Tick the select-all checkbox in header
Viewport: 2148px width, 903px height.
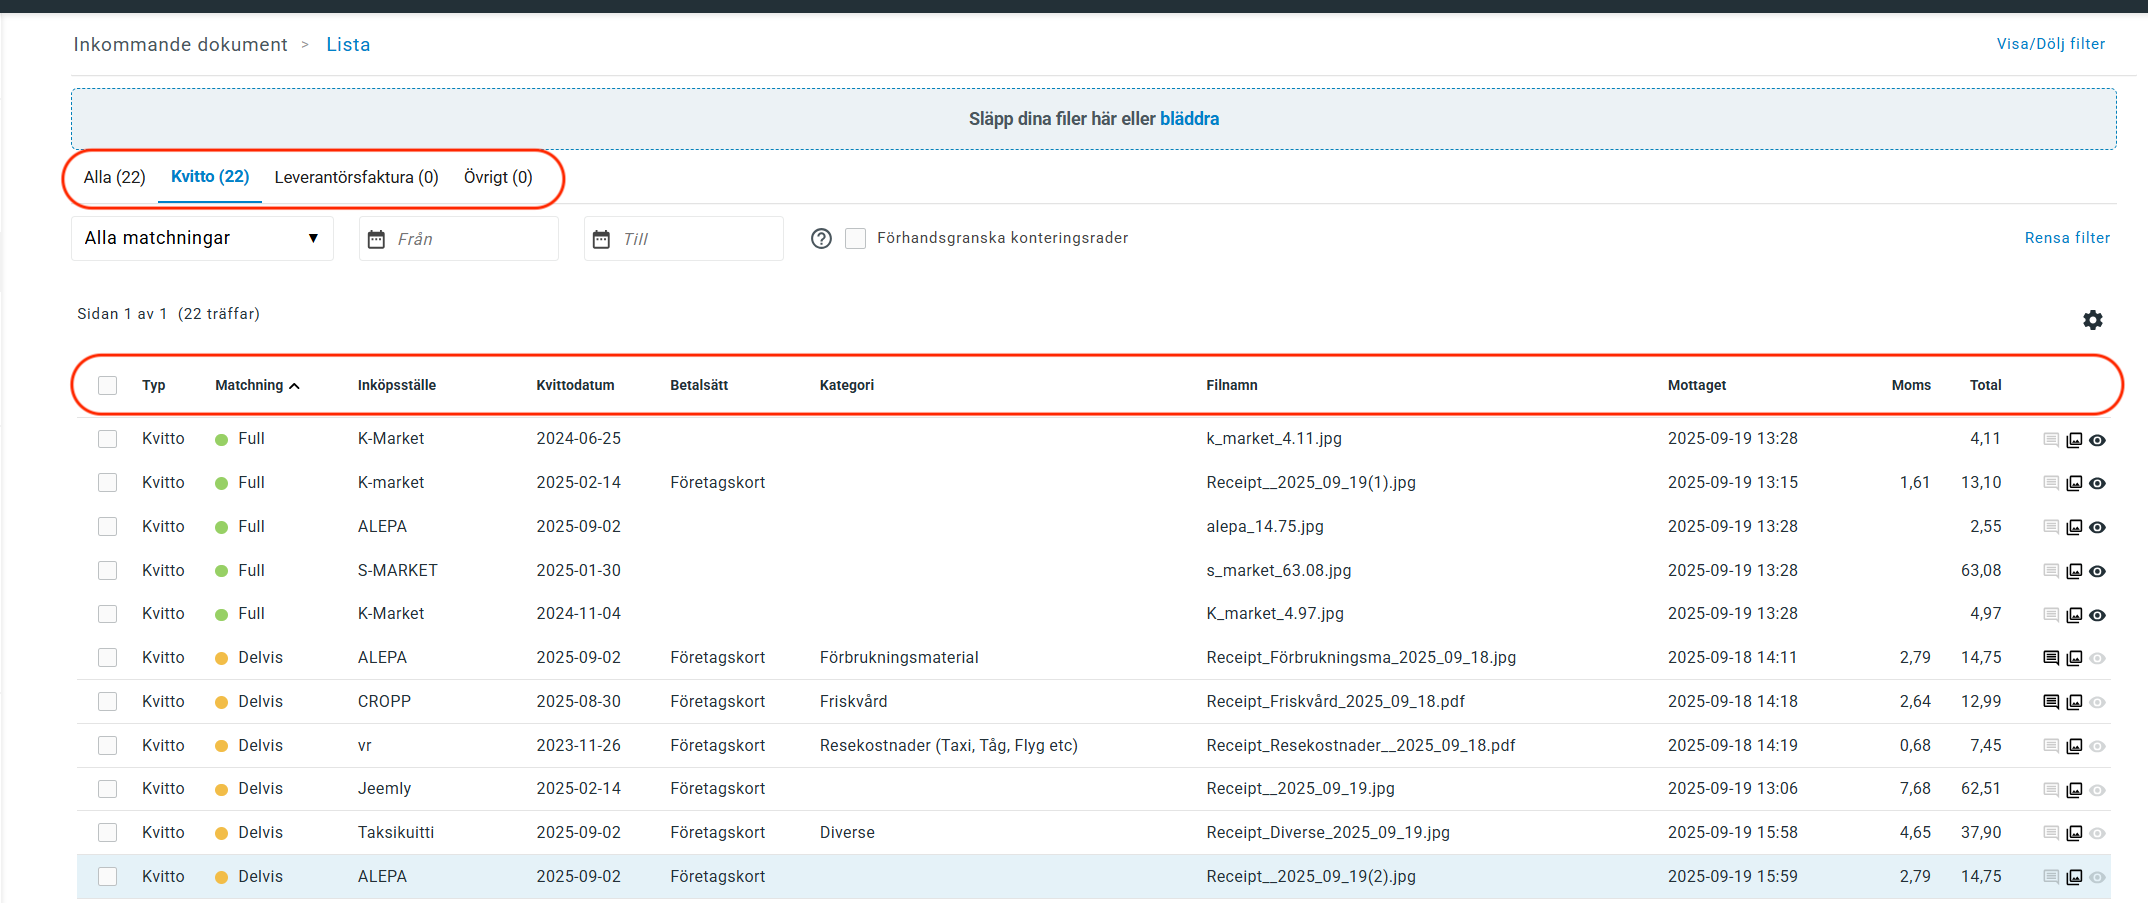pyautogui.click(x=108, y=386)
